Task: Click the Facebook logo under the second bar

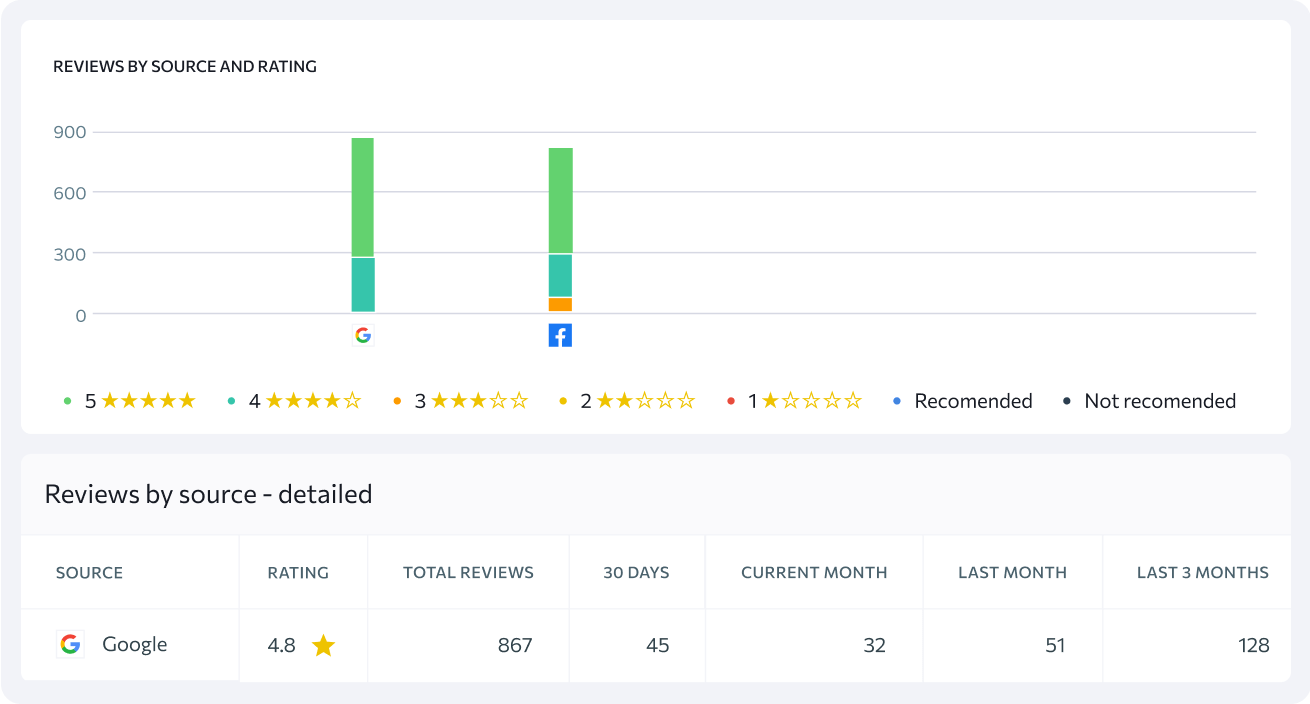Action: [560, 336]
